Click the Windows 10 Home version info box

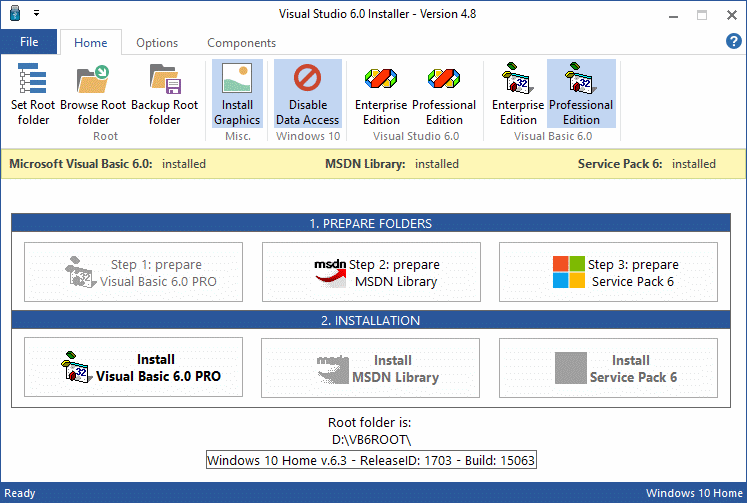tap(371, 460)
